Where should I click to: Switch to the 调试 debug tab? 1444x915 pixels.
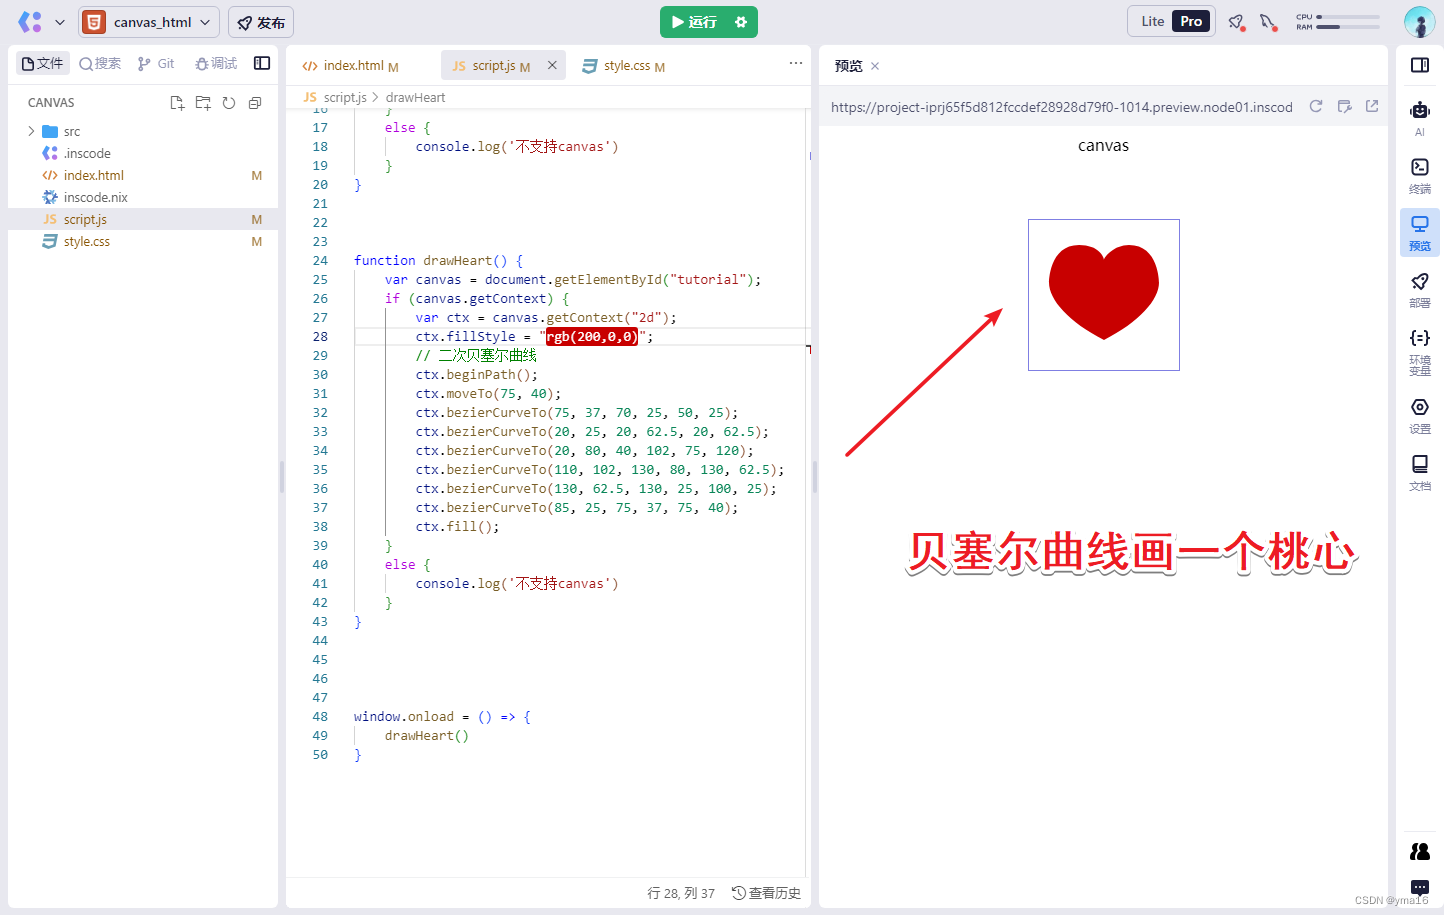[x=216, y=63]
